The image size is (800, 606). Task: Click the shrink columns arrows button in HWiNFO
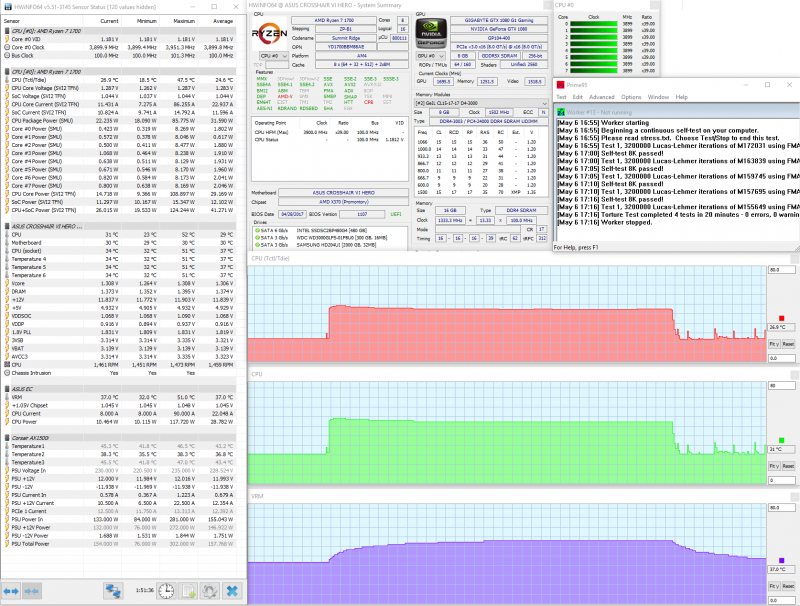[32, 591]
